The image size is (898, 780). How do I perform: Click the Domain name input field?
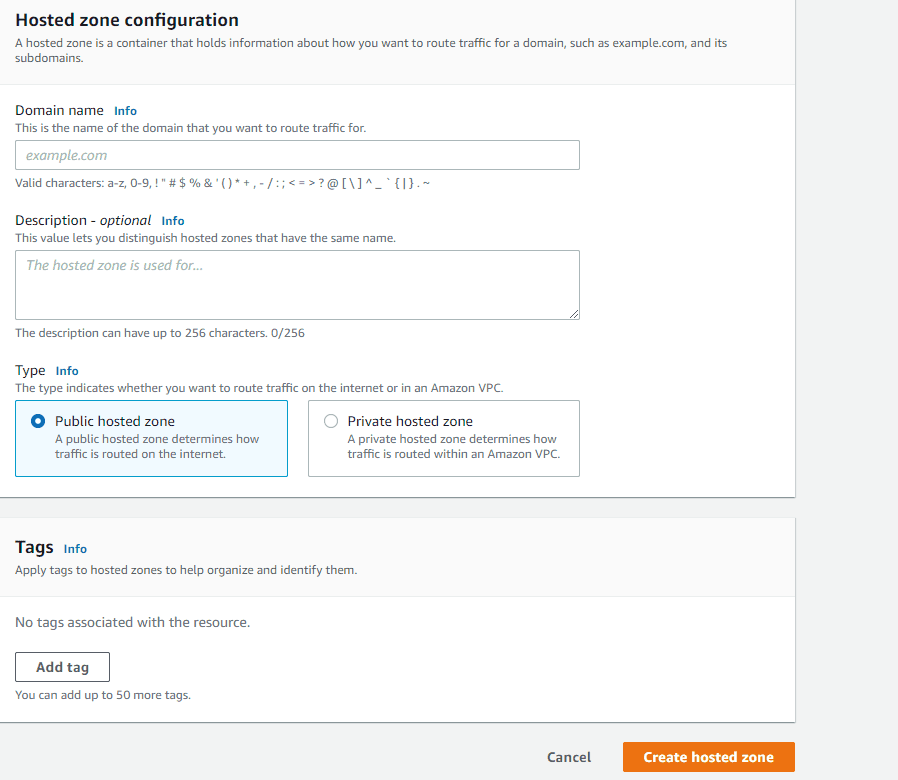297,155
